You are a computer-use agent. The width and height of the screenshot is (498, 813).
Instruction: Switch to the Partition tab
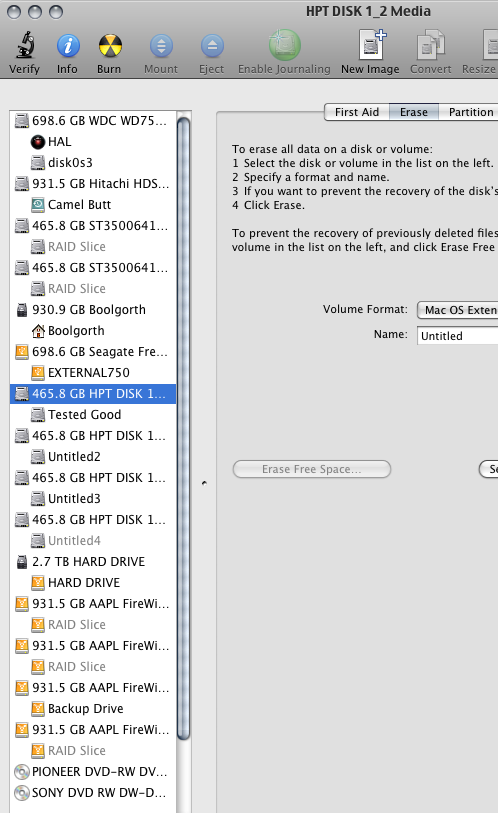click(x=469, y=112)
